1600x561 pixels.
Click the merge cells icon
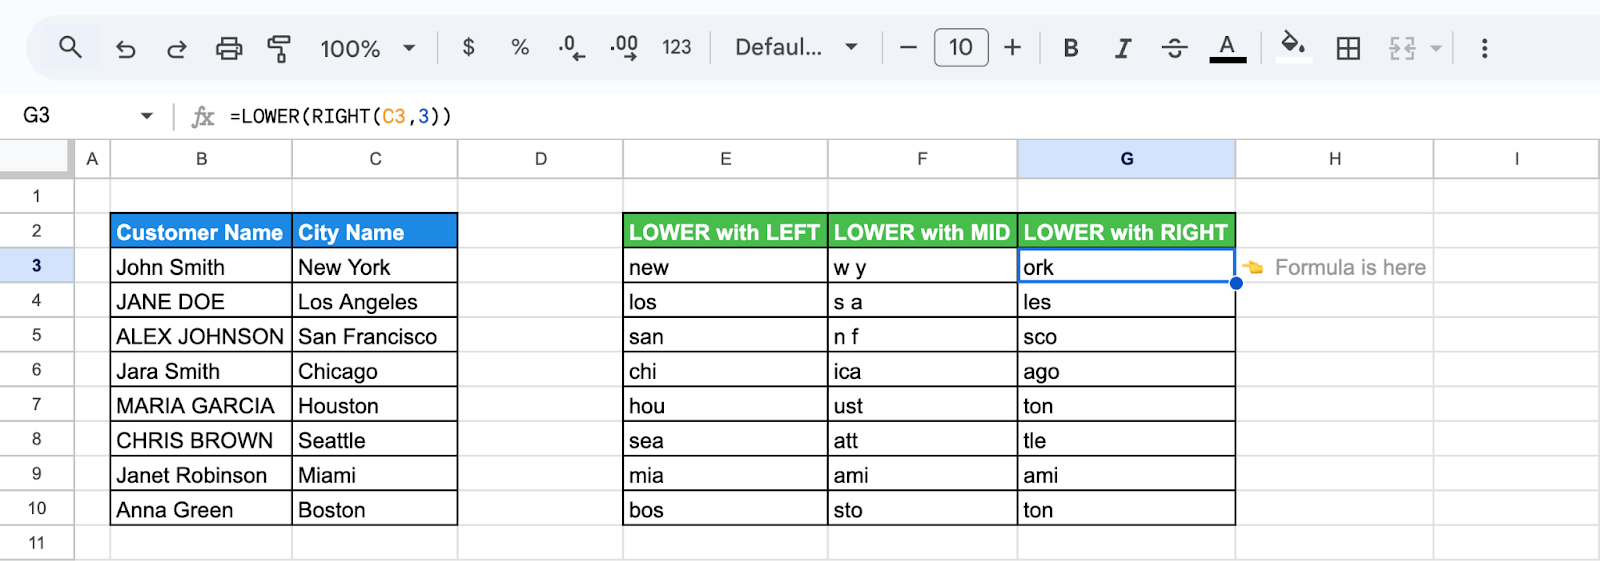coord(1402,48)
